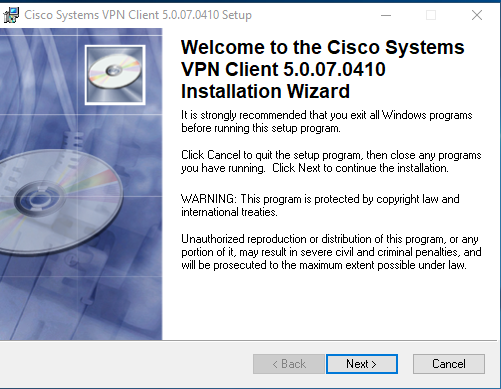Screen dimensions: 501x389
Task: Open the installer system menu icon
Action: tap(11, 15)
